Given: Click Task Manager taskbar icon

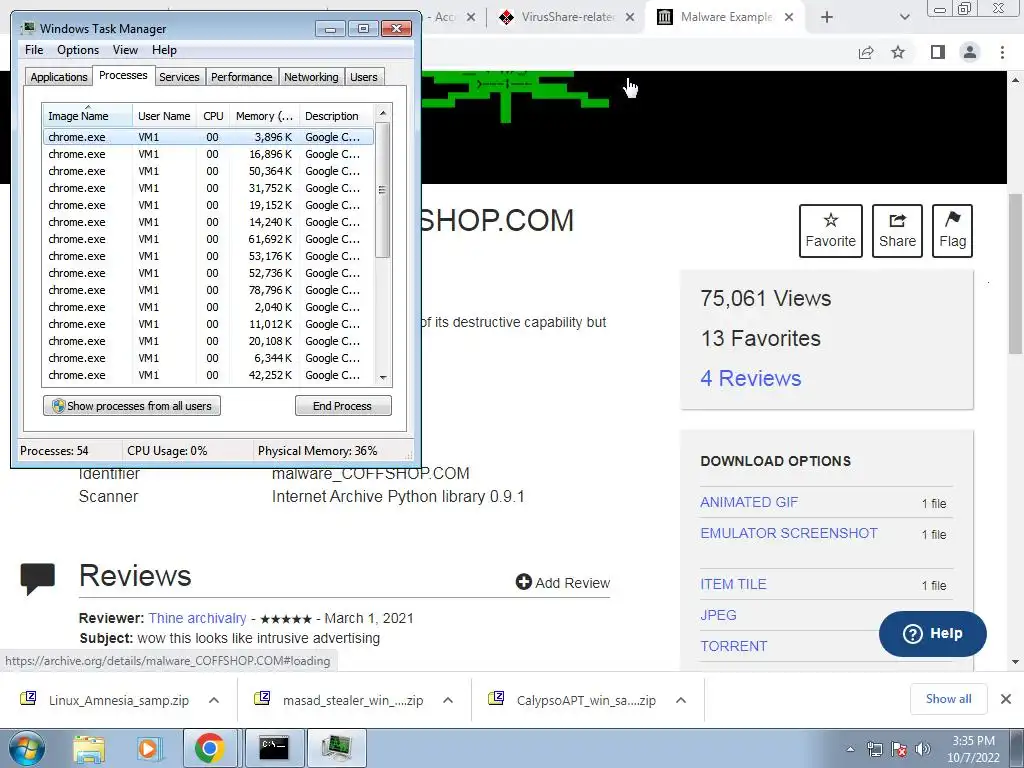Looking at the screenshot, I should [337, 748].
